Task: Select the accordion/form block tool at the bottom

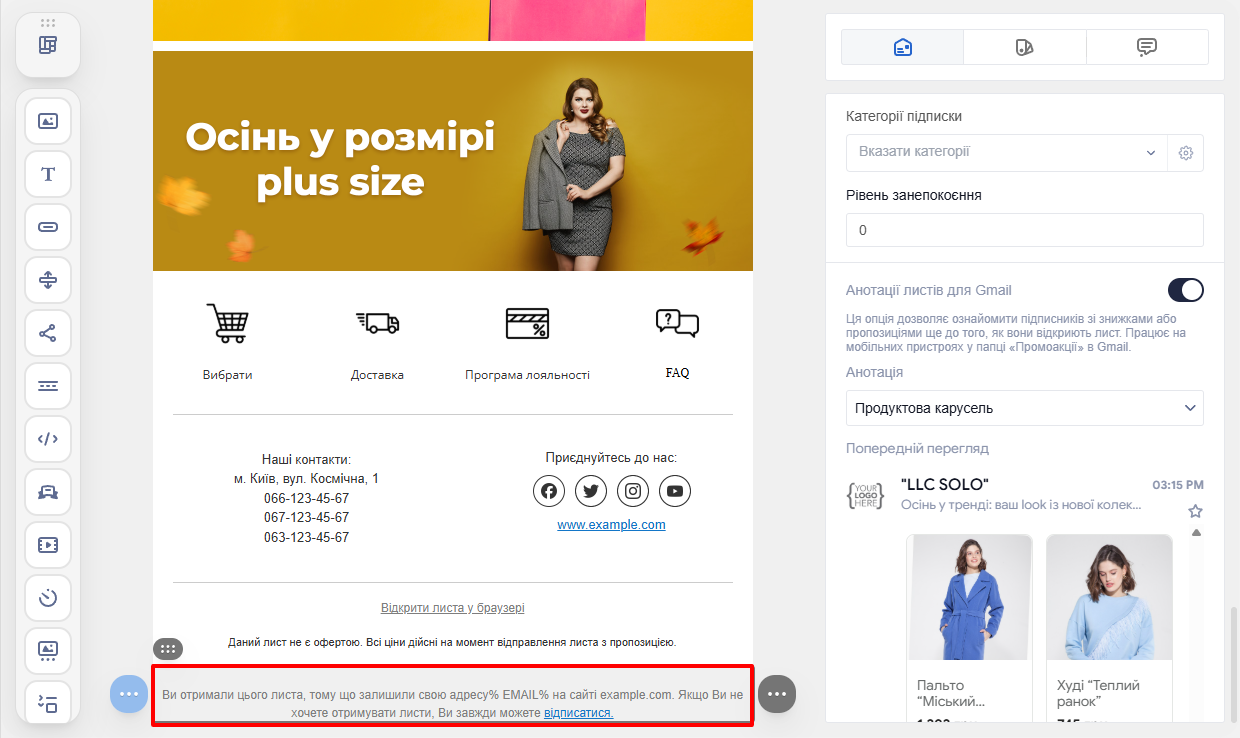Action: click(48, 703)
